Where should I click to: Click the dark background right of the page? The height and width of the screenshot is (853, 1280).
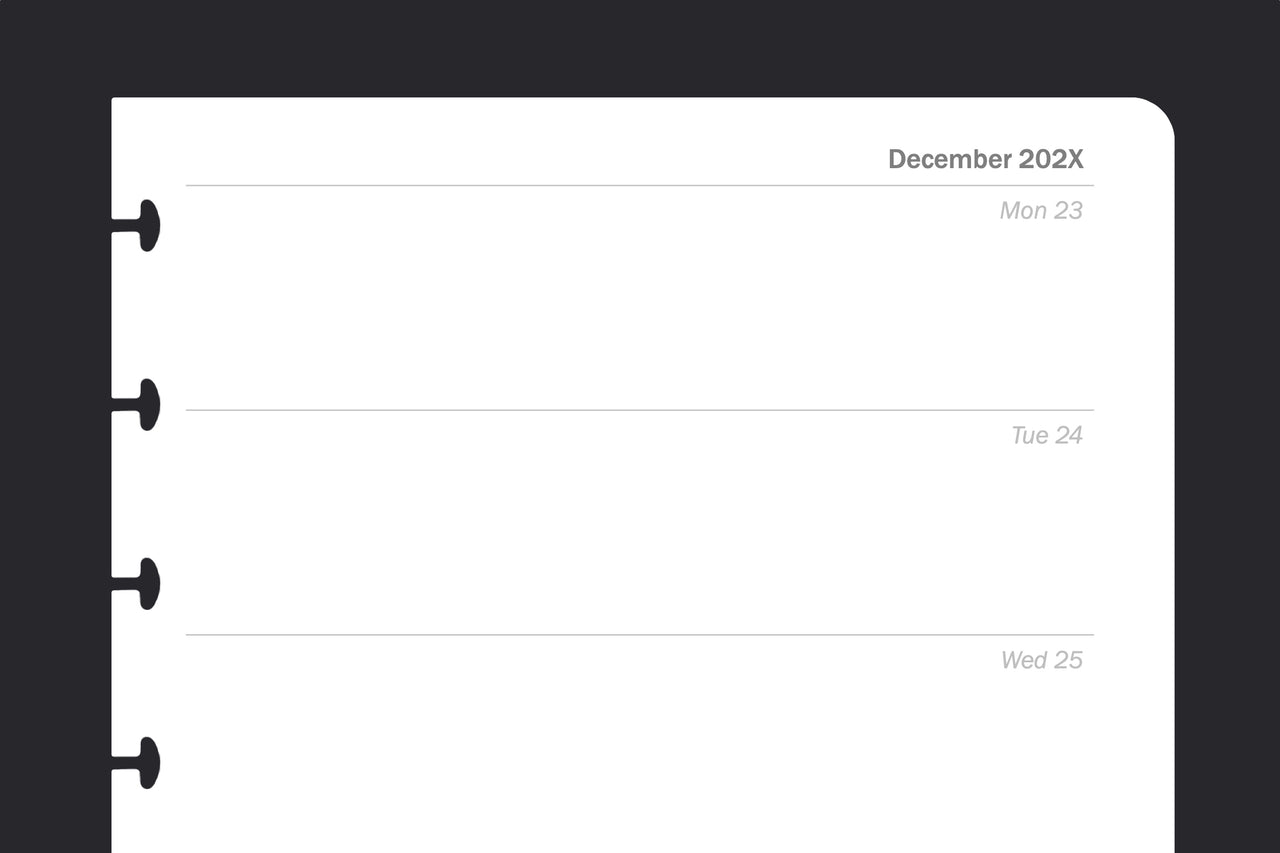[1227, 450]
